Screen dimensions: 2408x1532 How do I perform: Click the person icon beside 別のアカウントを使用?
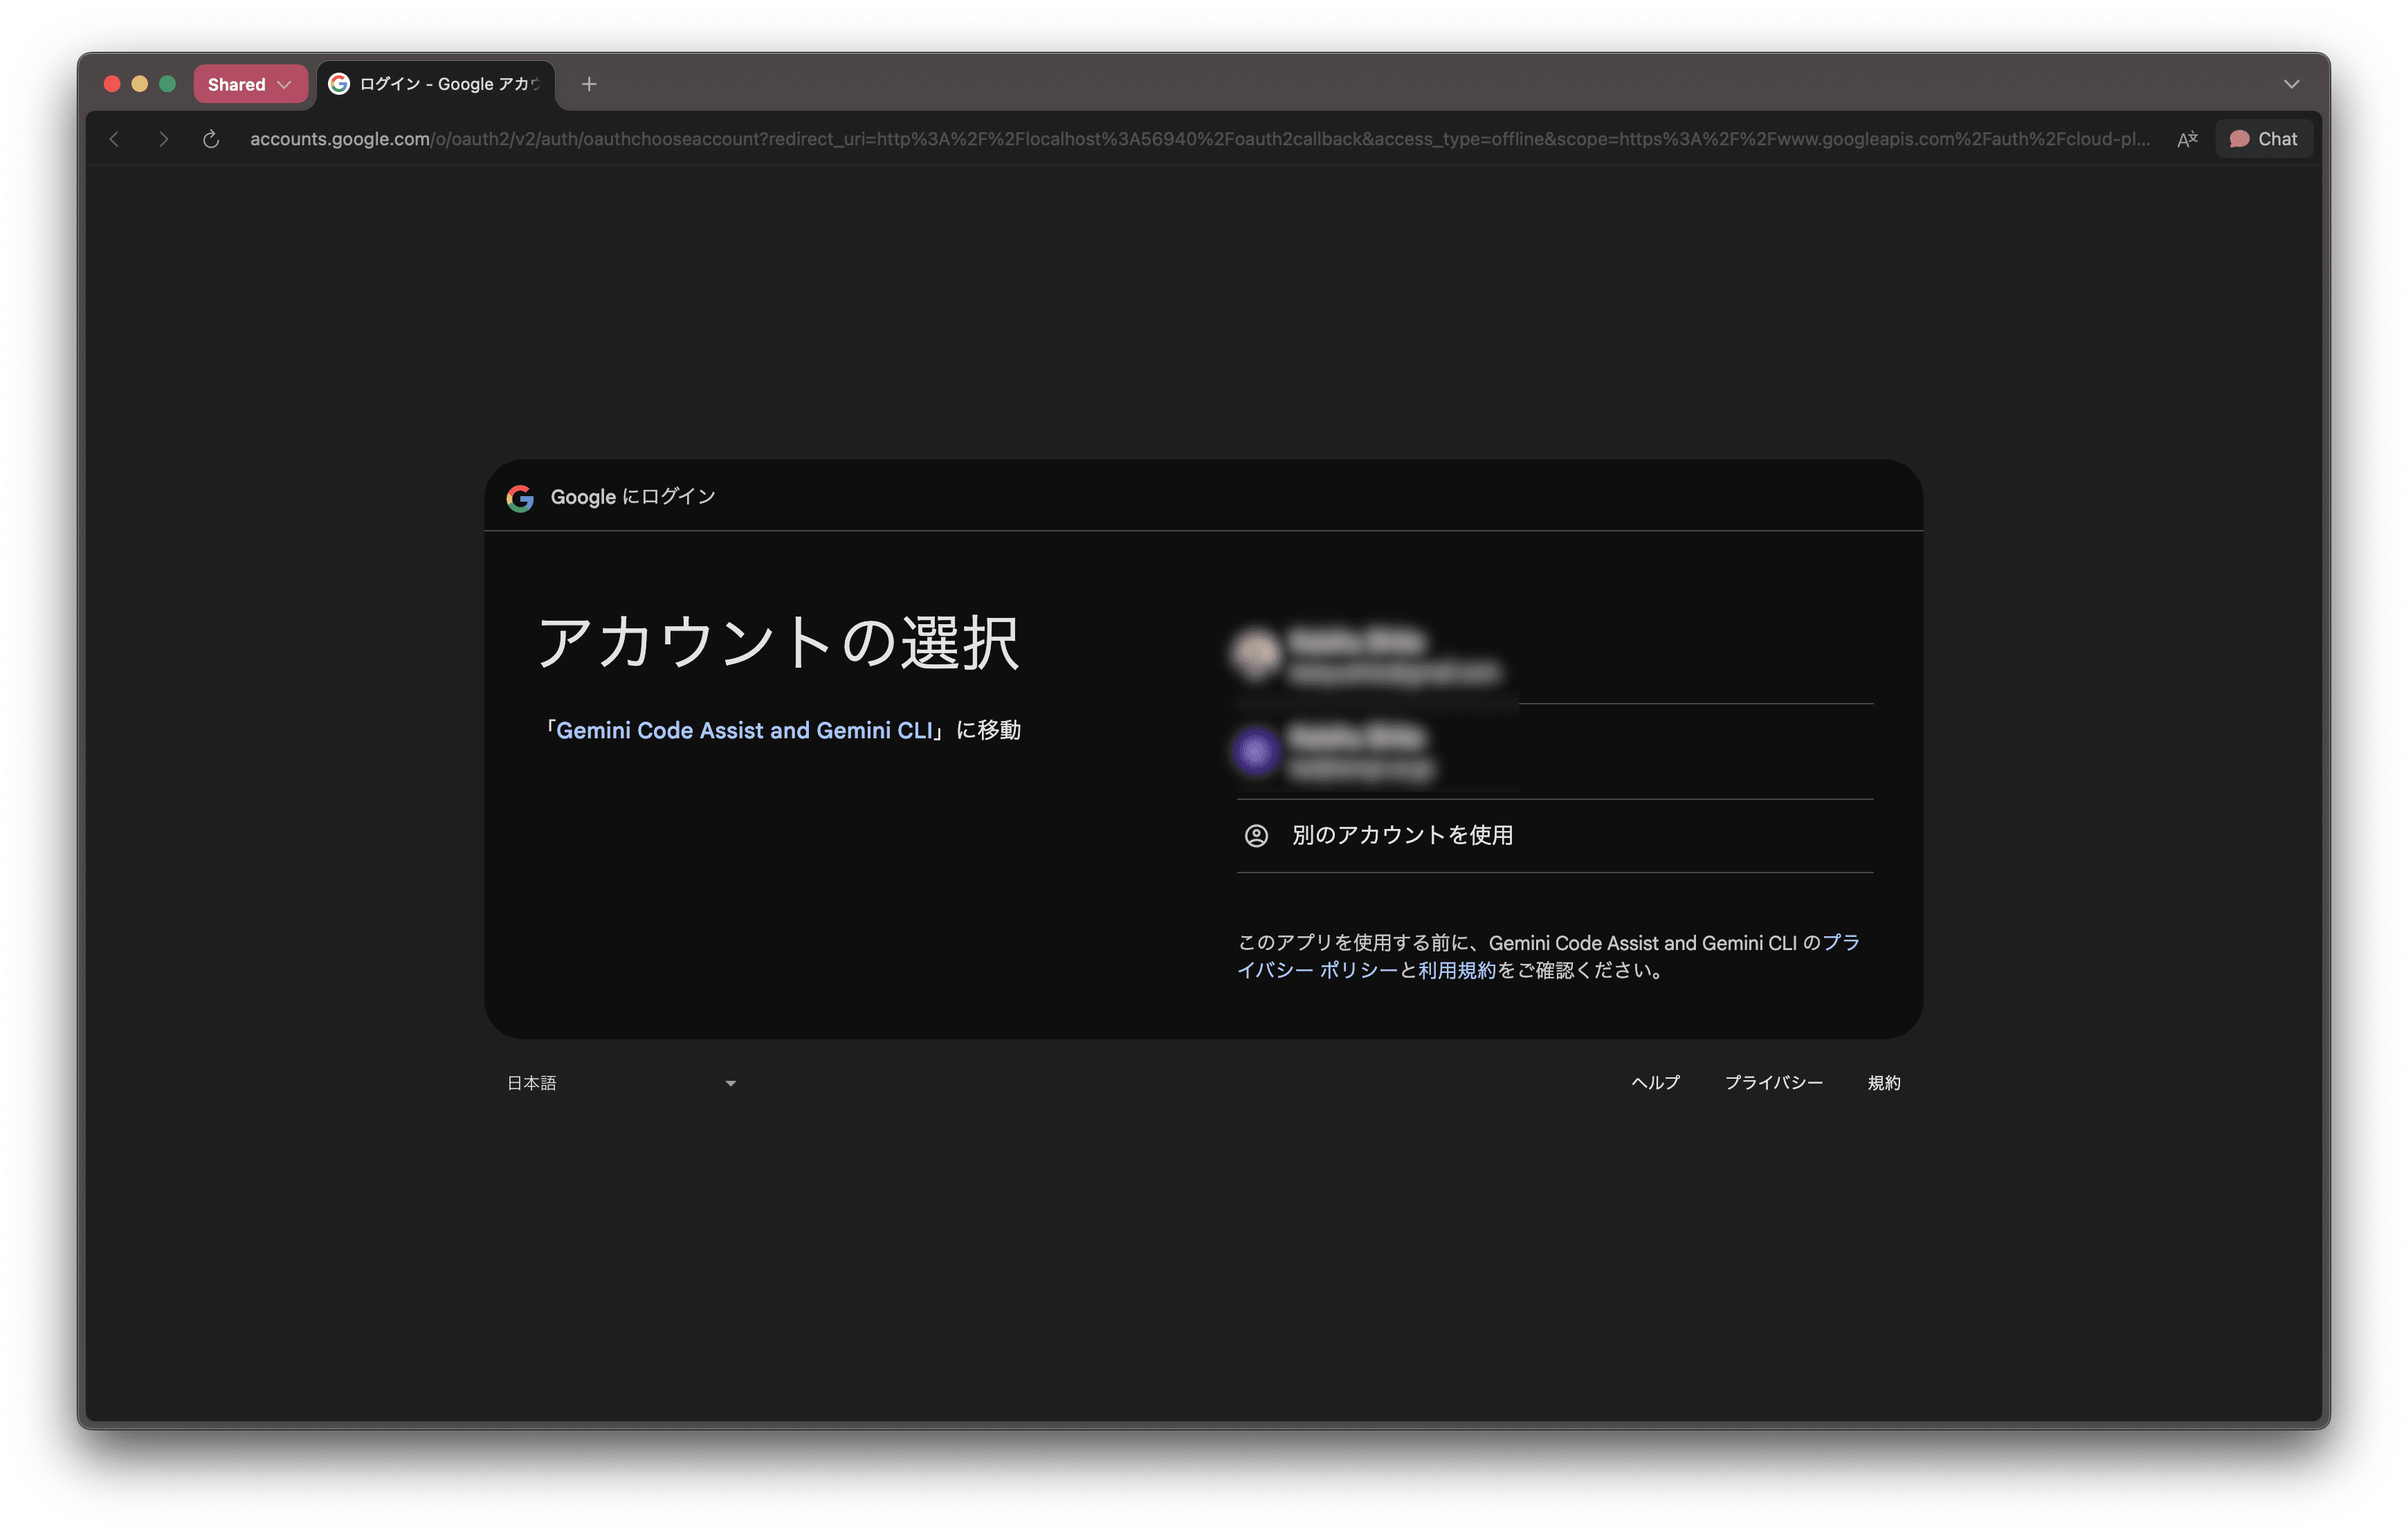point(1256,836)
